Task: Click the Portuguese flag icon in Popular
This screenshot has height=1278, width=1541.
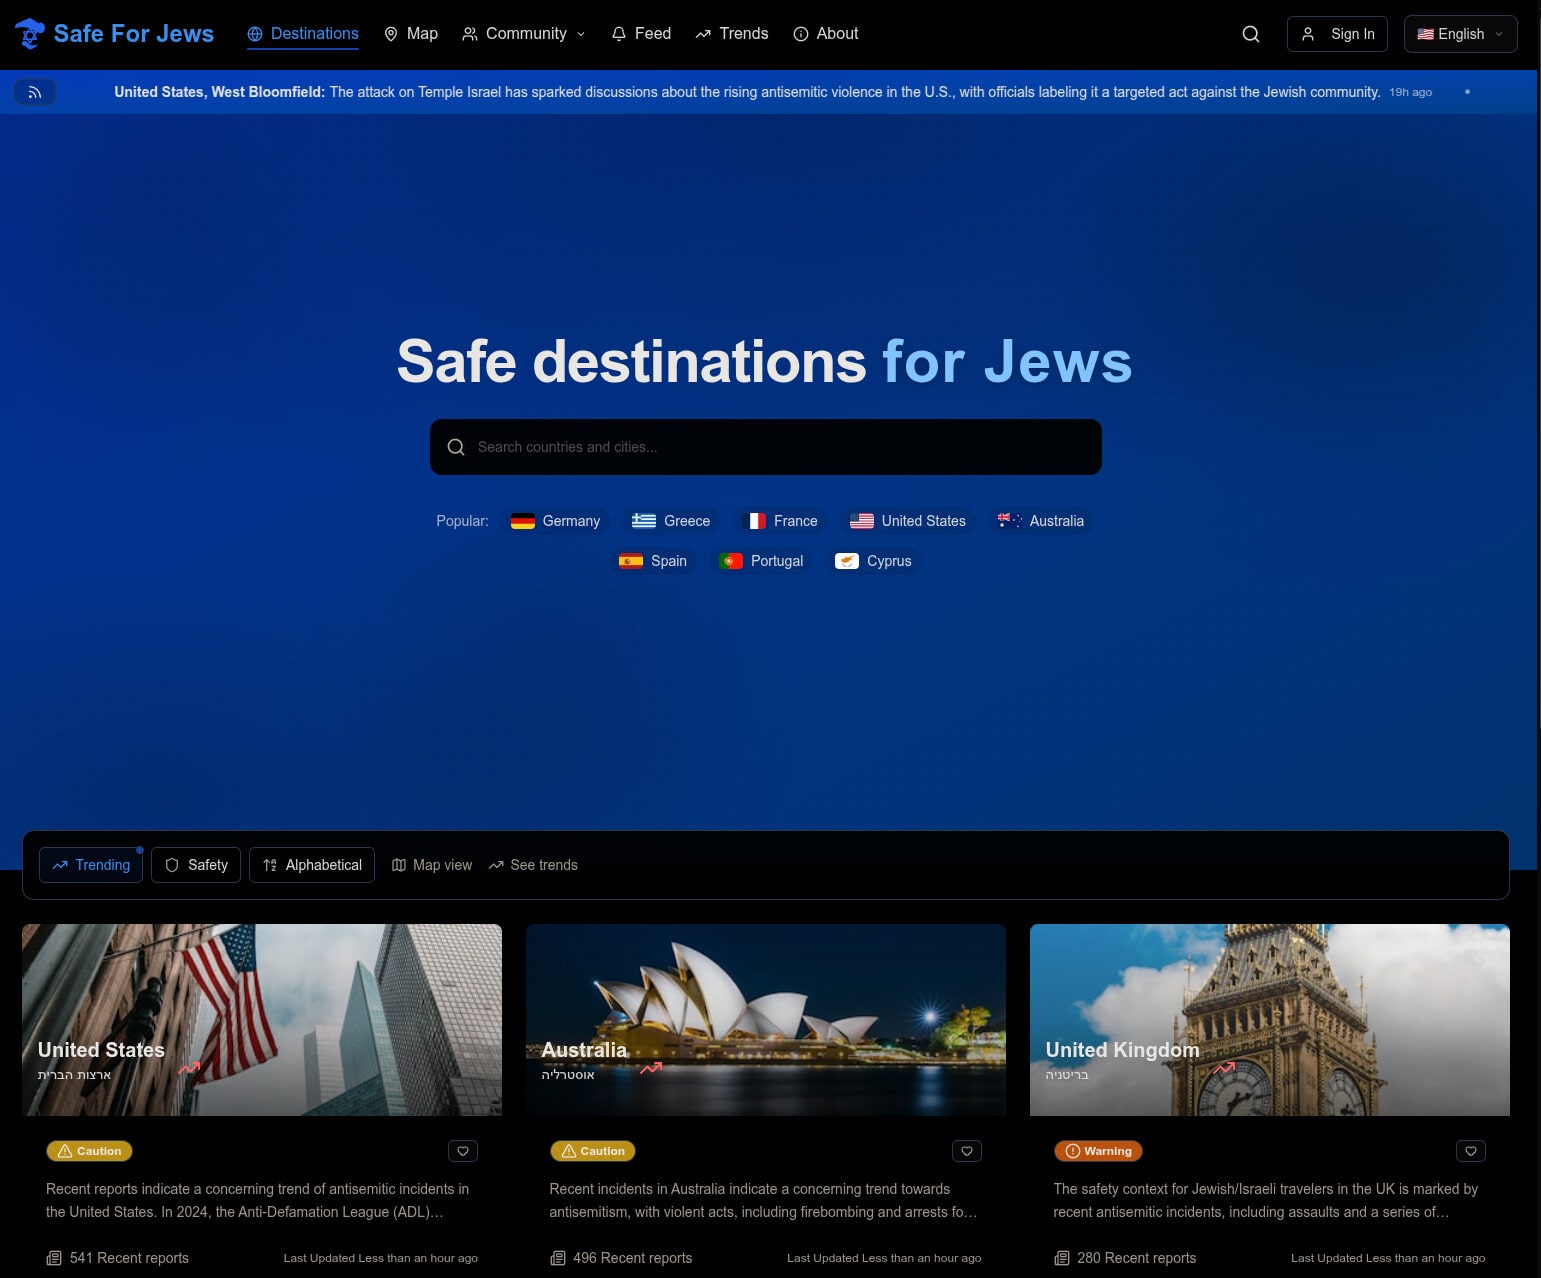Action: 731,561
